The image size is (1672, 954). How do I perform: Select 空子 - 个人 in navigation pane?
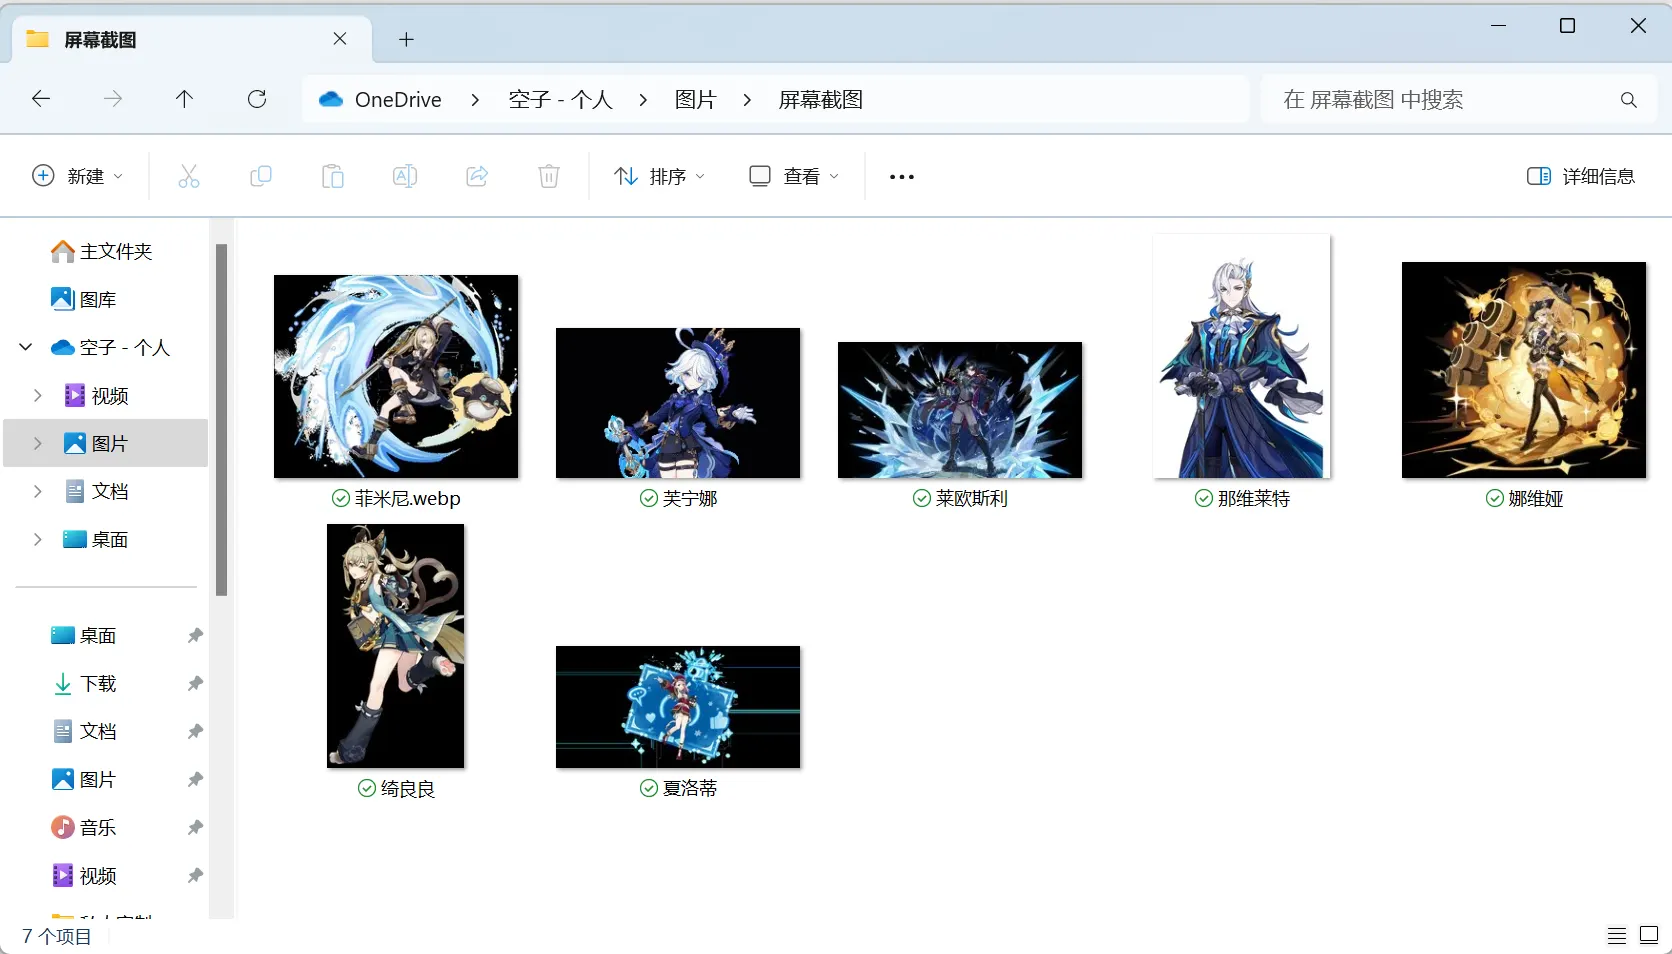click(112, 347)
